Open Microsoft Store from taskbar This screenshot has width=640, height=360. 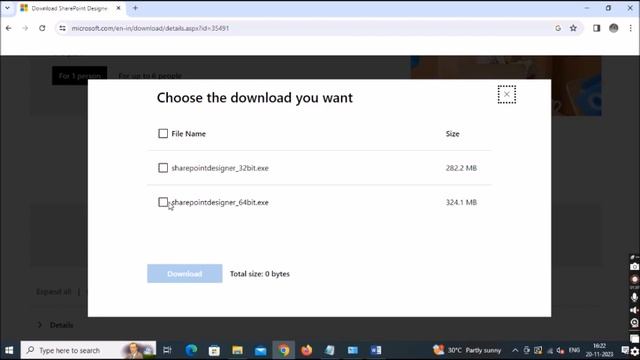point(214,350)
